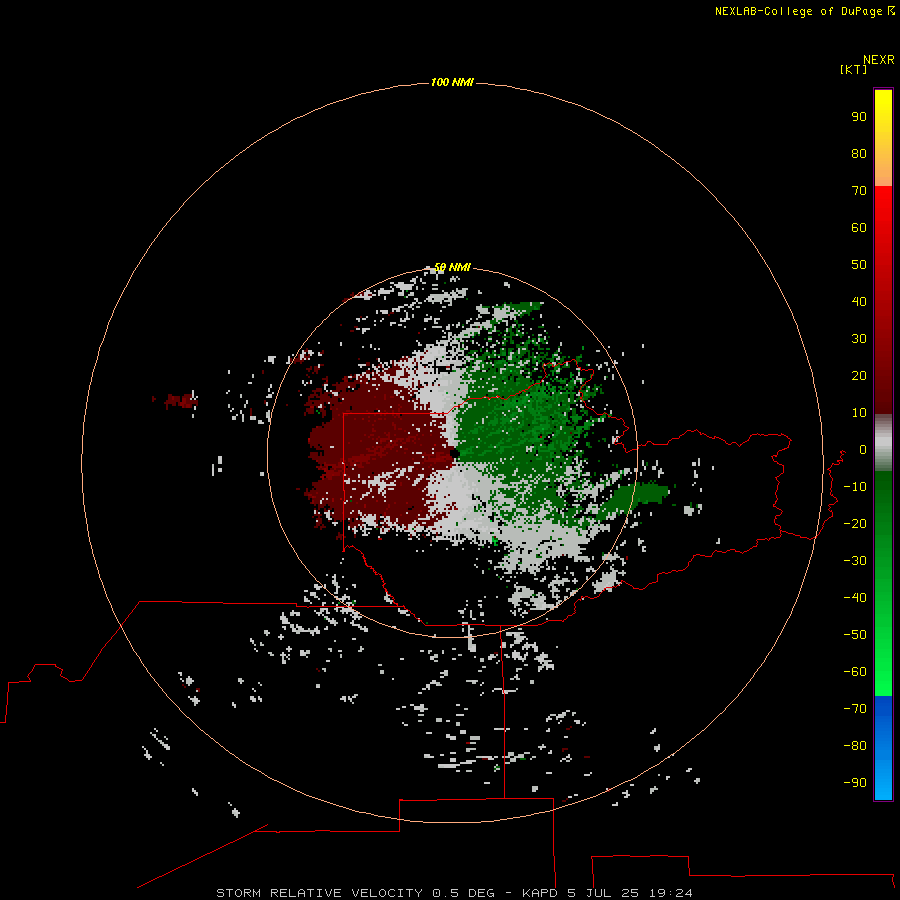Click the gray zero-velocity segment of the color bar
Image resolution: width=900 pixels, height=900 pixels.
pyautogui.click(x=883, y=443)
